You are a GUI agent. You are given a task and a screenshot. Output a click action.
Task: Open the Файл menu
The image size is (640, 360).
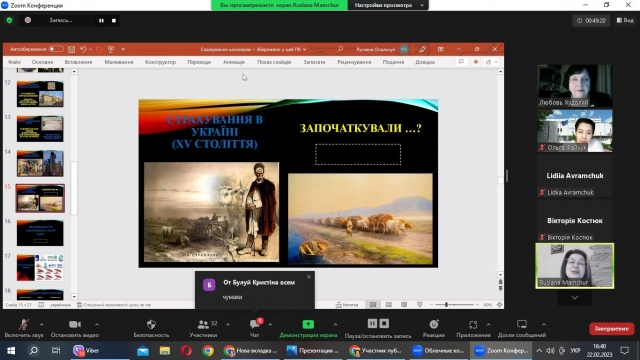point(14,62)
